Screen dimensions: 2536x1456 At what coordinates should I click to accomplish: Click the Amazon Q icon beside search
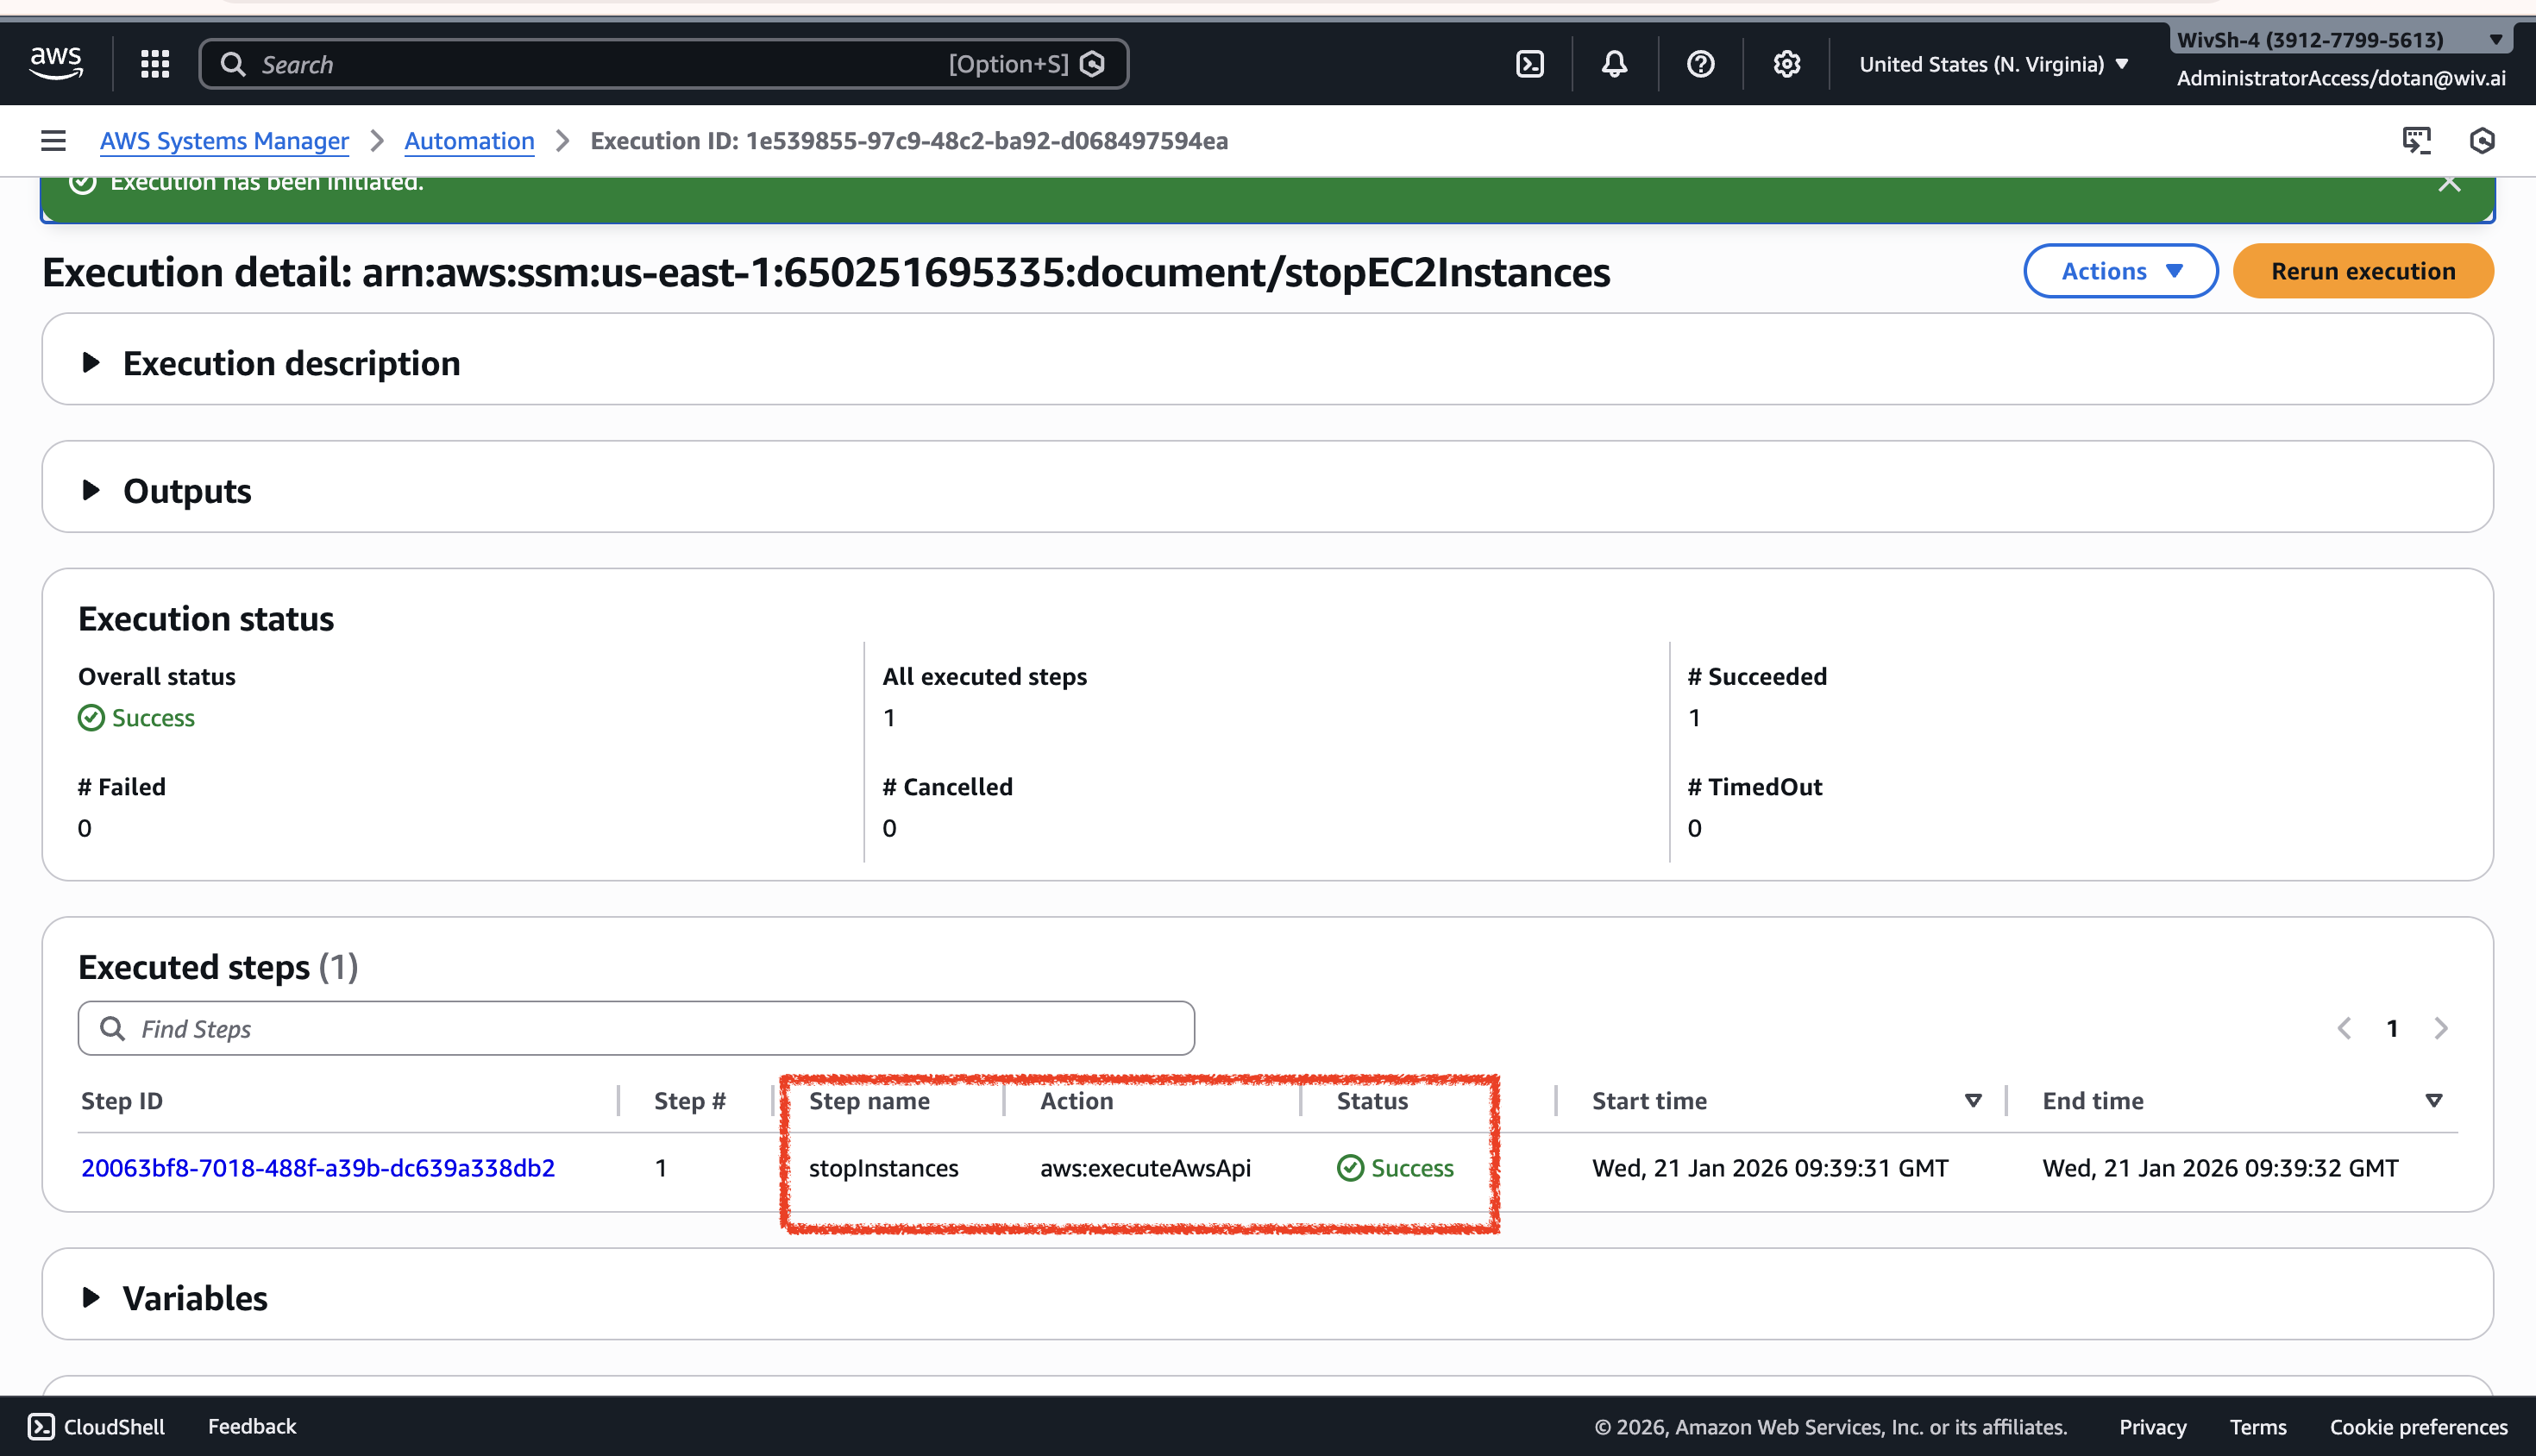coord(1093,64)
